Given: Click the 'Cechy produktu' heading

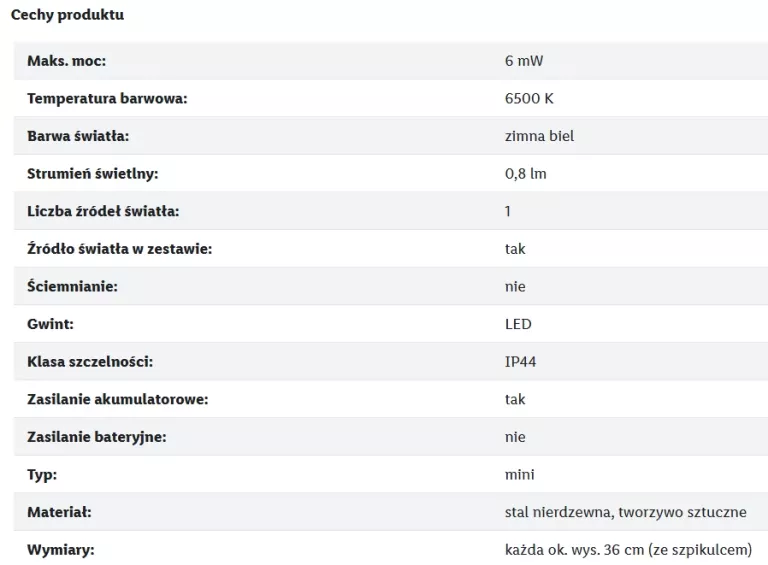Looking at the screenshot, I should click(67, 15).
